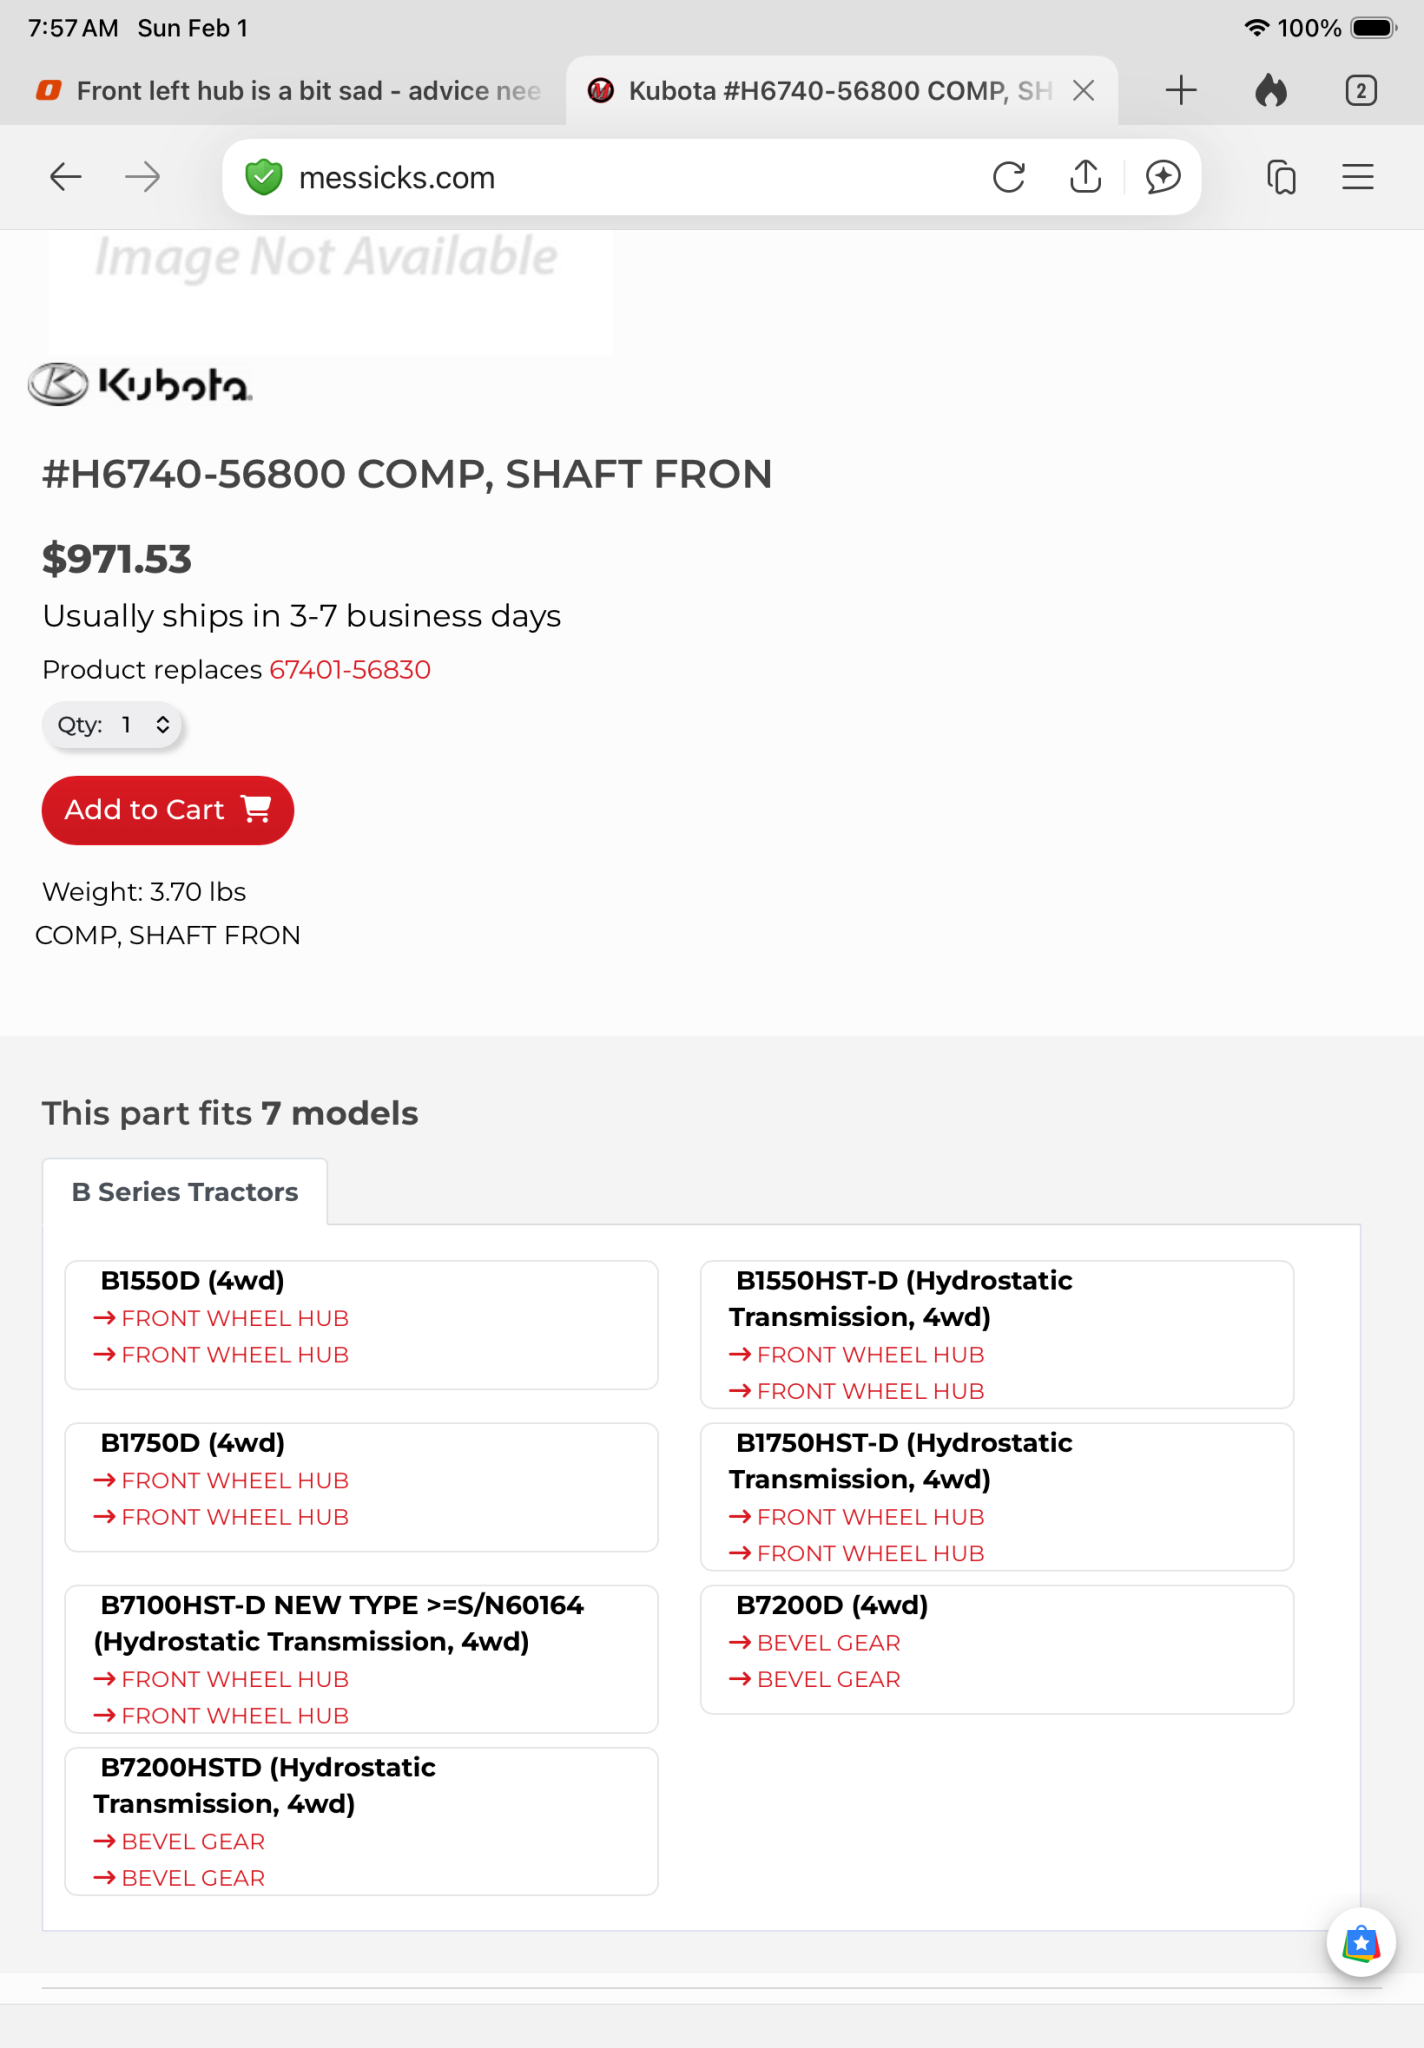Screen dimensions: 1424x2048
Task: Open a new browser tab
Action: pyautogui.click(x=1181, y=91)
